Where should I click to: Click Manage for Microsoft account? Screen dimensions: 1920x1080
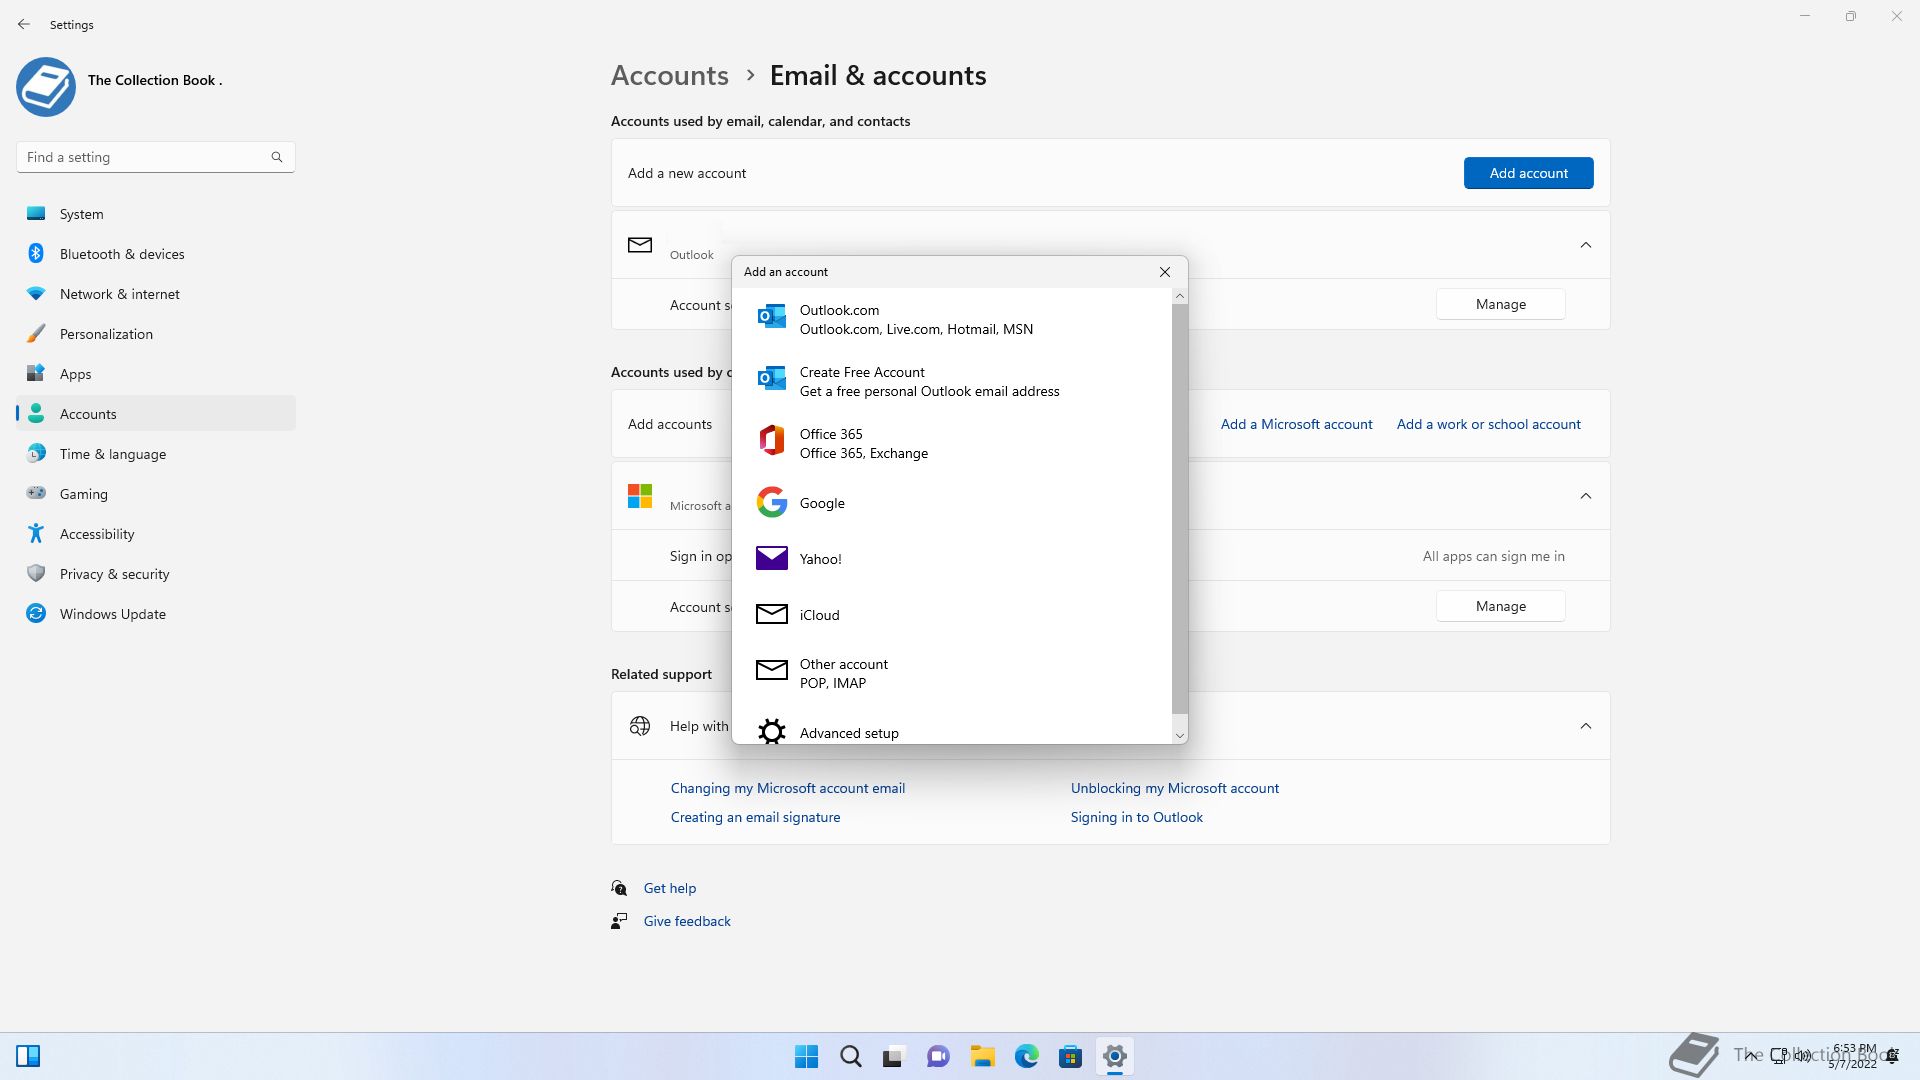point(1500,606)
